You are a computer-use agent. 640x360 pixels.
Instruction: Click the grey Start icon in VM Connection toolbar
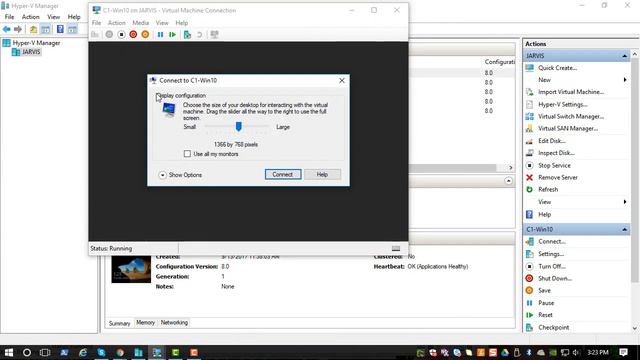coord(109,35)
